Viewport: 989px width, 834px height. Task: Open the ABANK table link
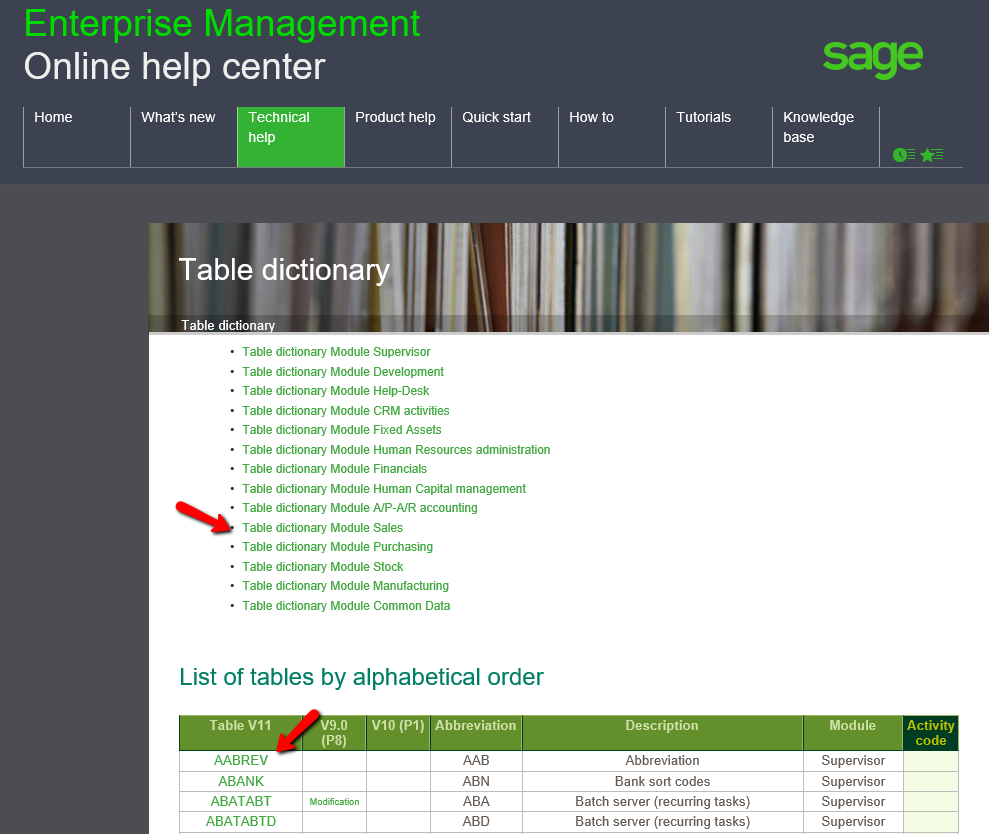241,781
